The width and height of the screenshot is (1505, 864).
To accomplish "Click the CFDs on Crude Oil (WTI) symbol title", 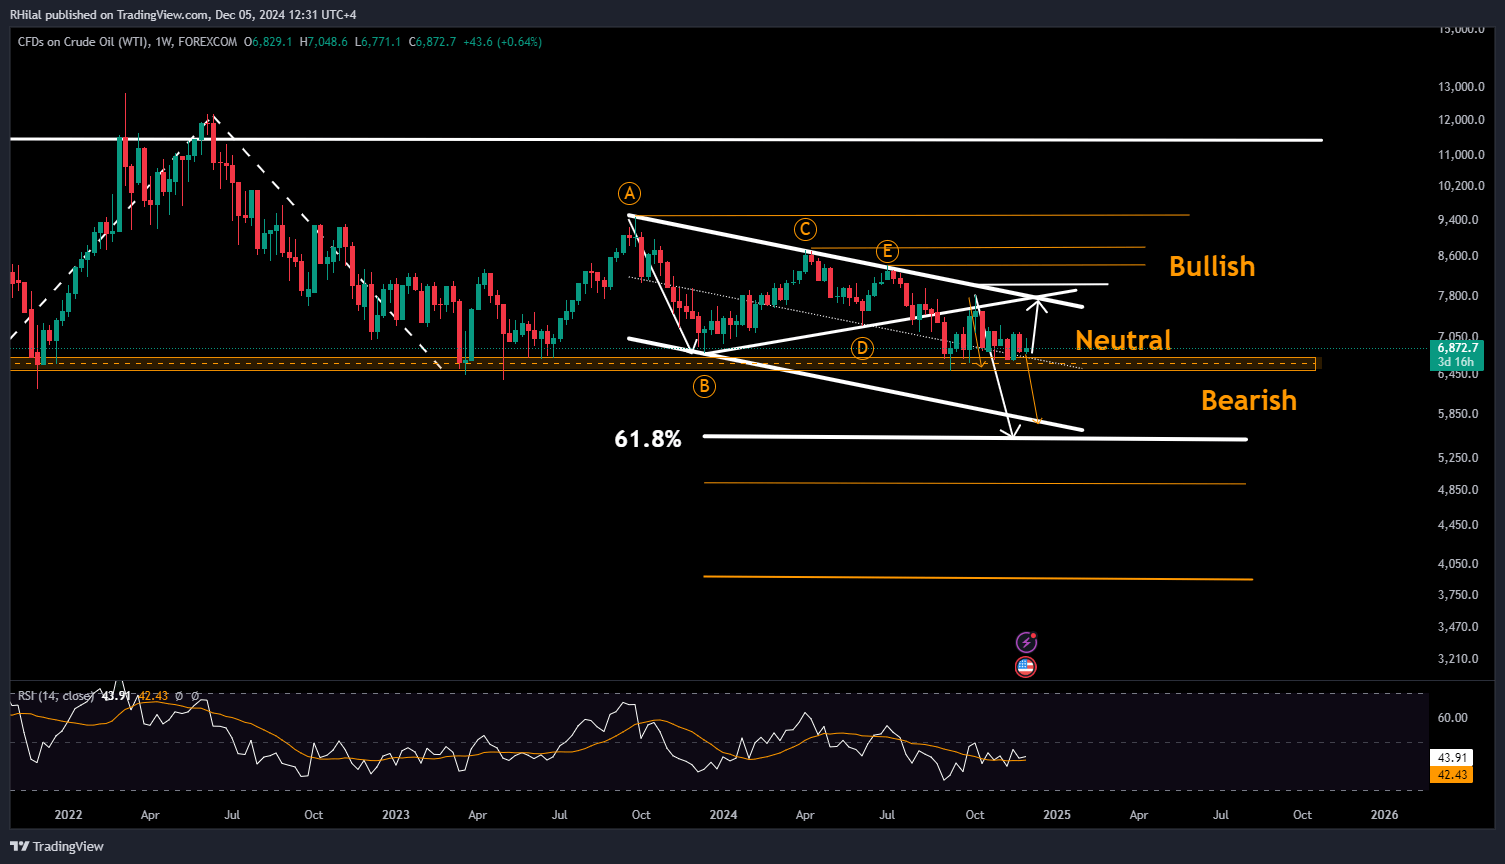I will (84, 42).
